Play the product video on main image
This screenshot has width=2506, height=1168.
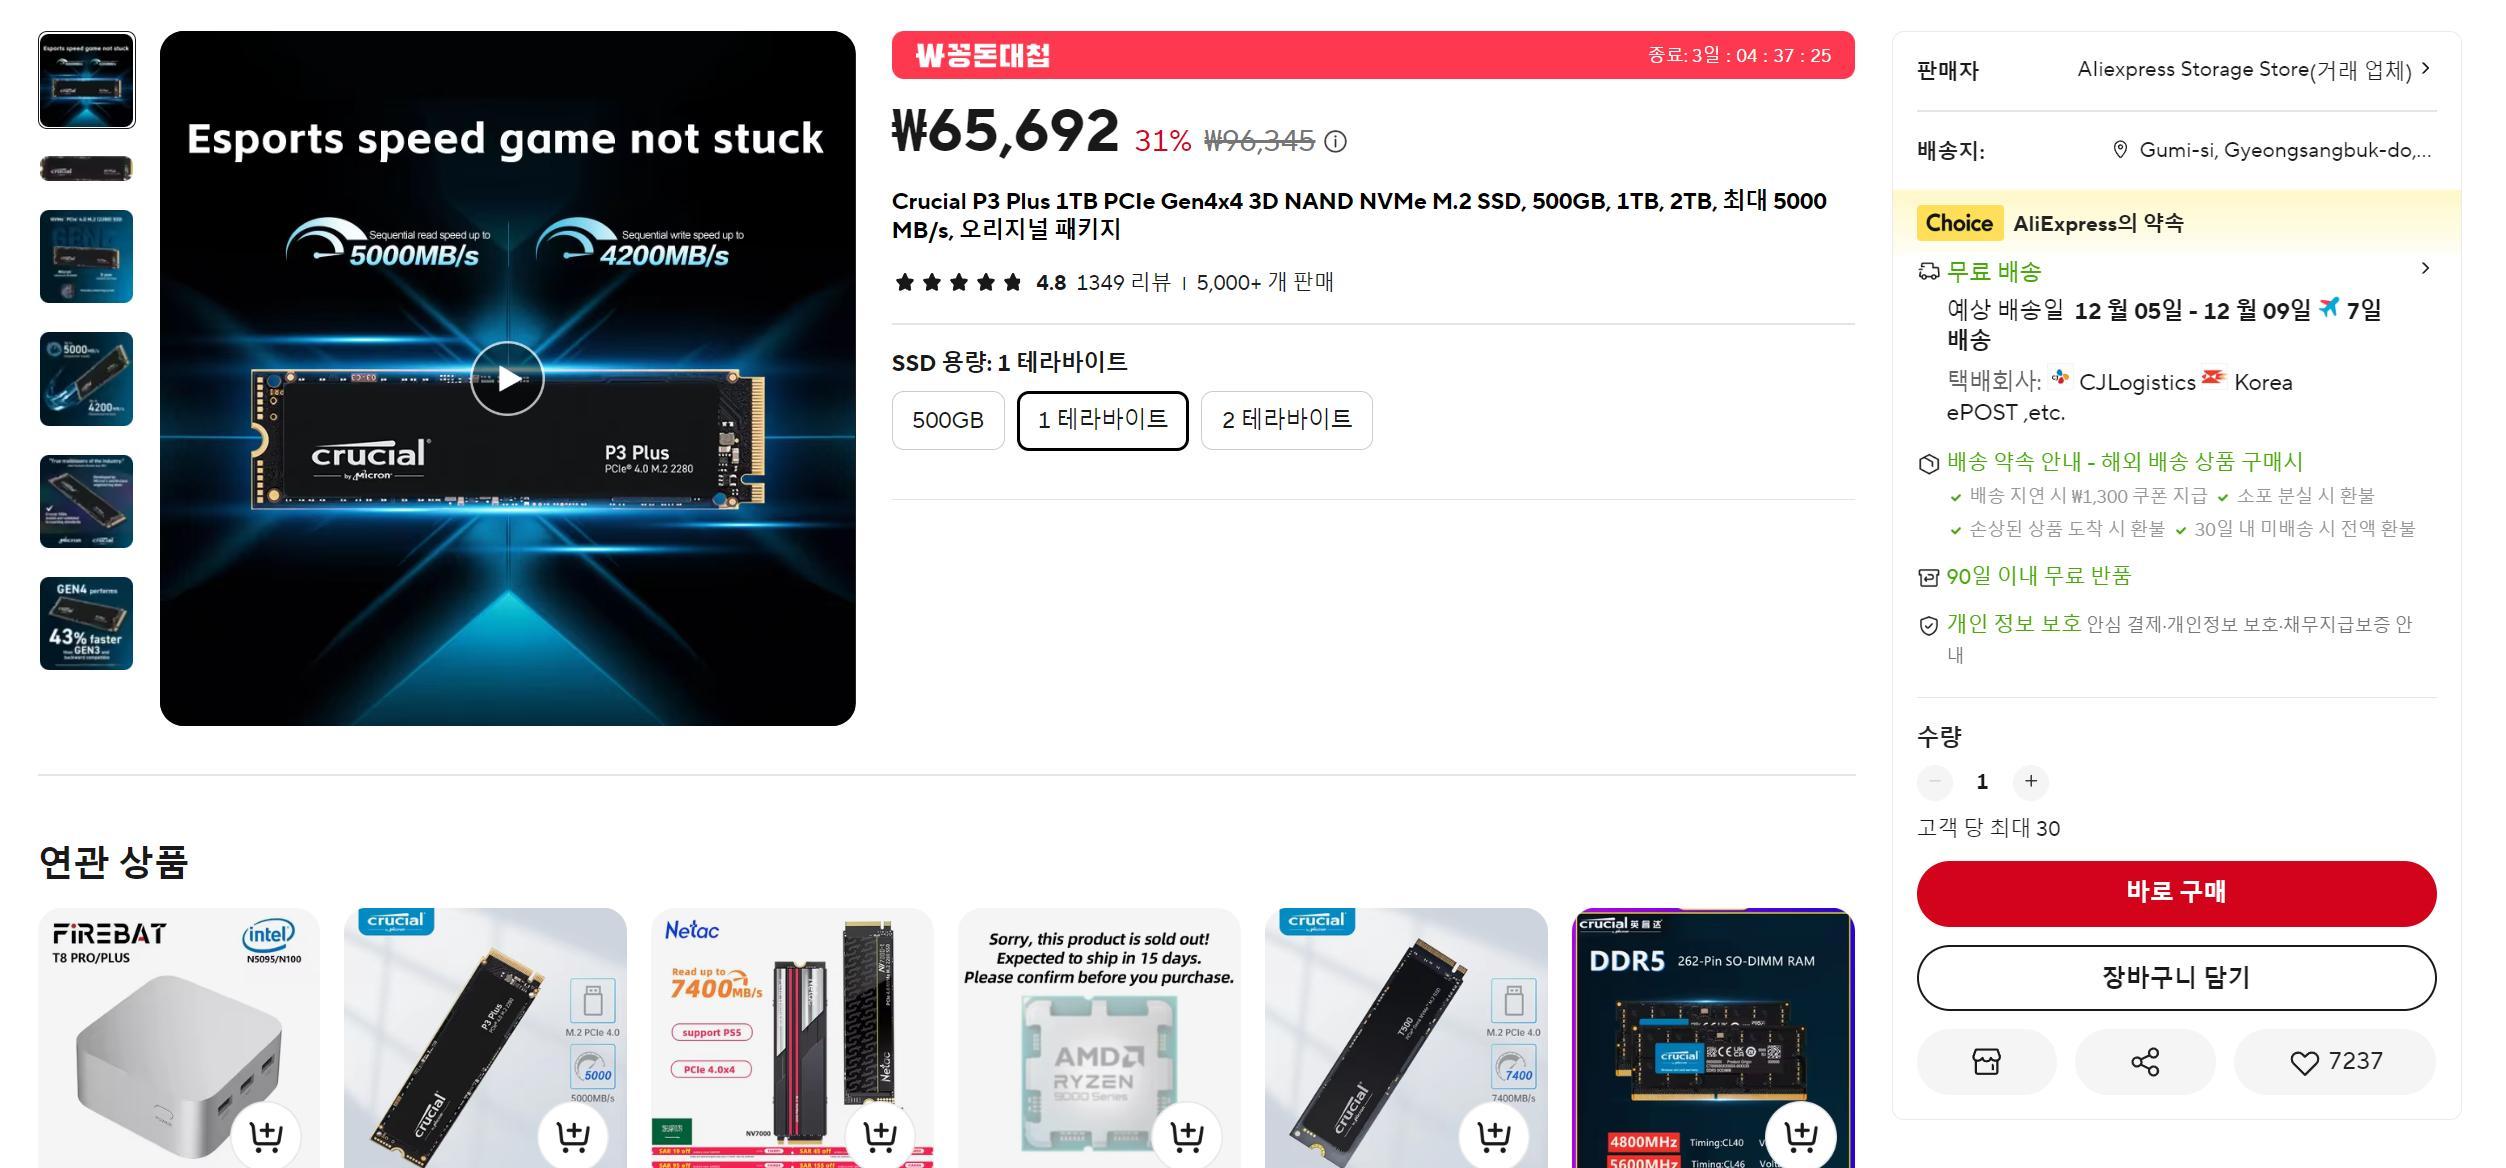[x=507, y=378]
